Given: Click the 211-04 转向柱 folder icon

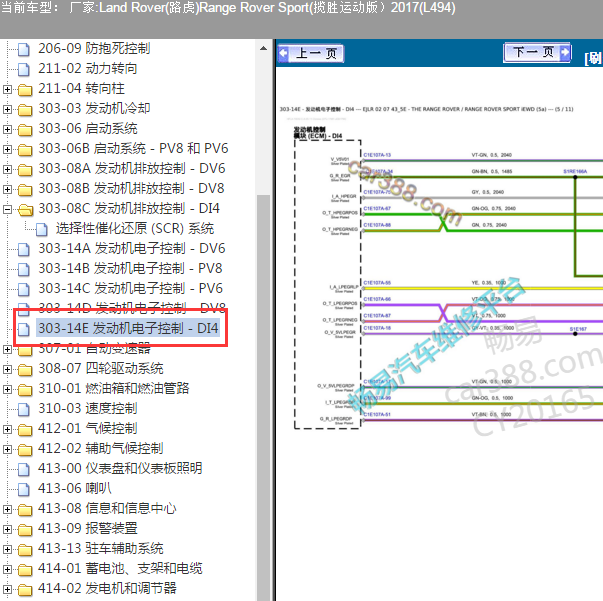Looking at the screenshot, I should coord(25,89).
